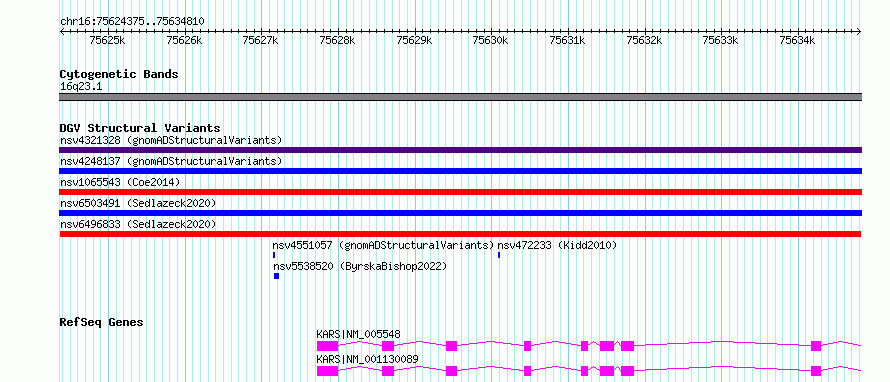Click first wide exon of KARS|NM_001130089

[328, 371]
